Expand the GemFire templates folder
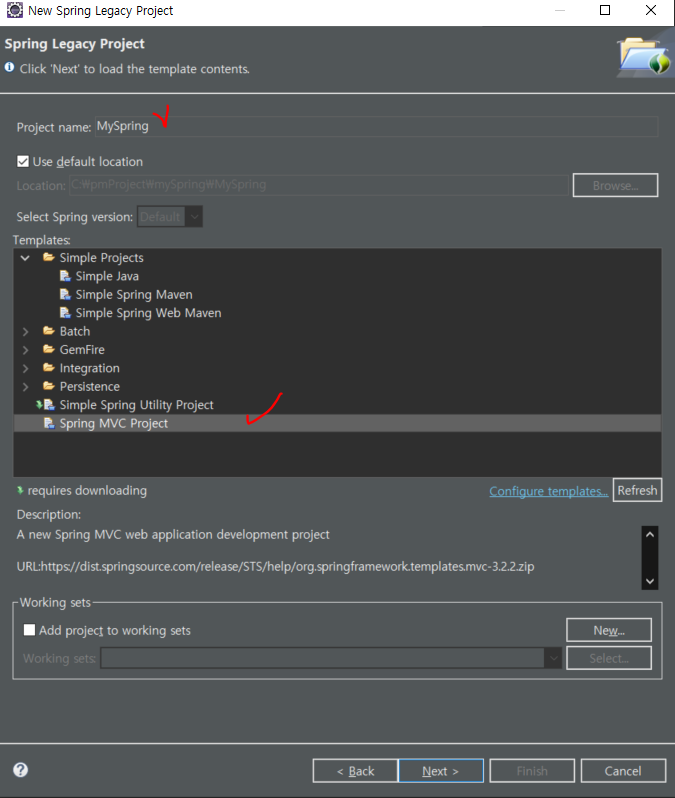The image size is (675, 798). point(25,350)
